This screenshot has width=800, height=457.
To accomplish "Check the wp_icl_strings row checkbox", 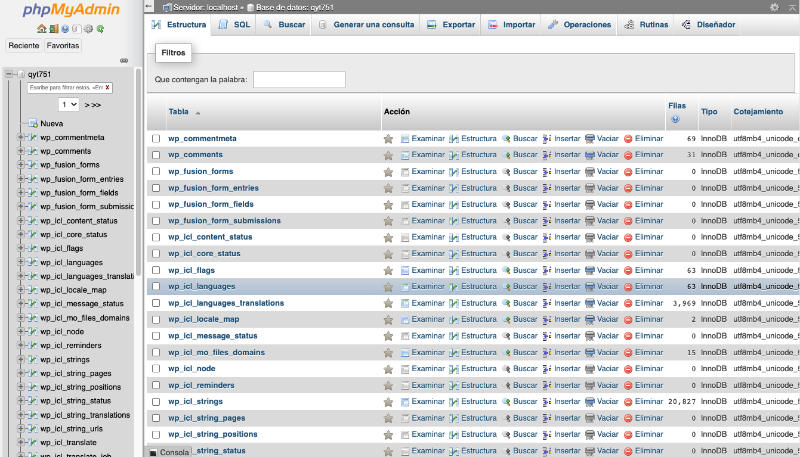I will 156,402.
